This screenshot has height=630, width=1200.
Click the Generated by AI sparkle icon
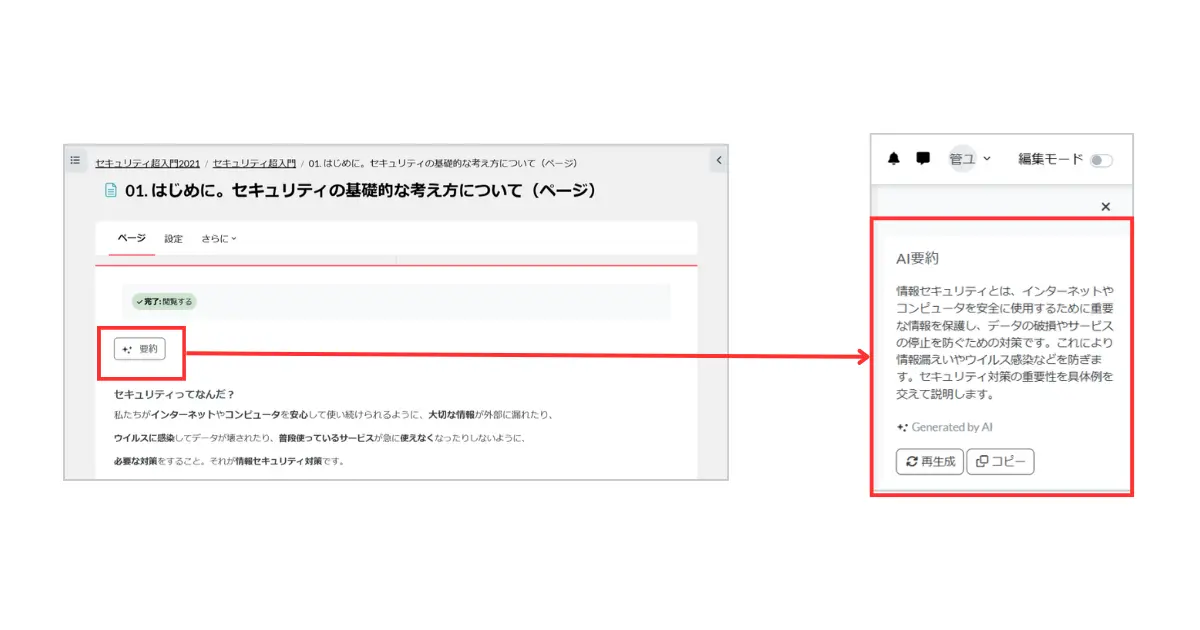click(x=903, y=426)
